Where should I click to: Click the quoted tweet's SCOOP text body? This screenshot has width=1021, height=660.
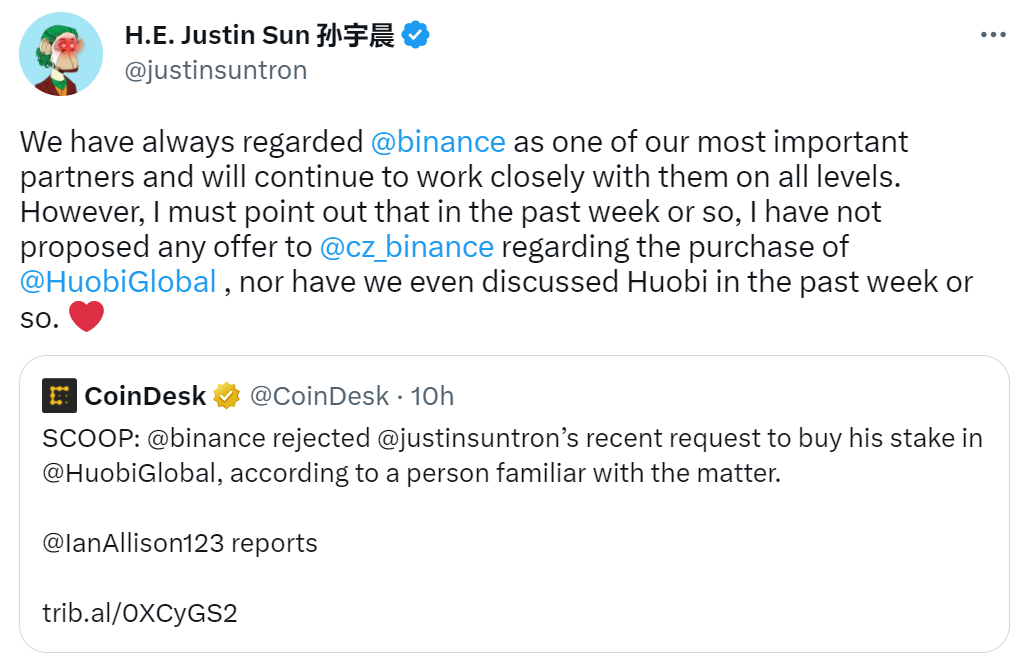(x=512, y=456)
